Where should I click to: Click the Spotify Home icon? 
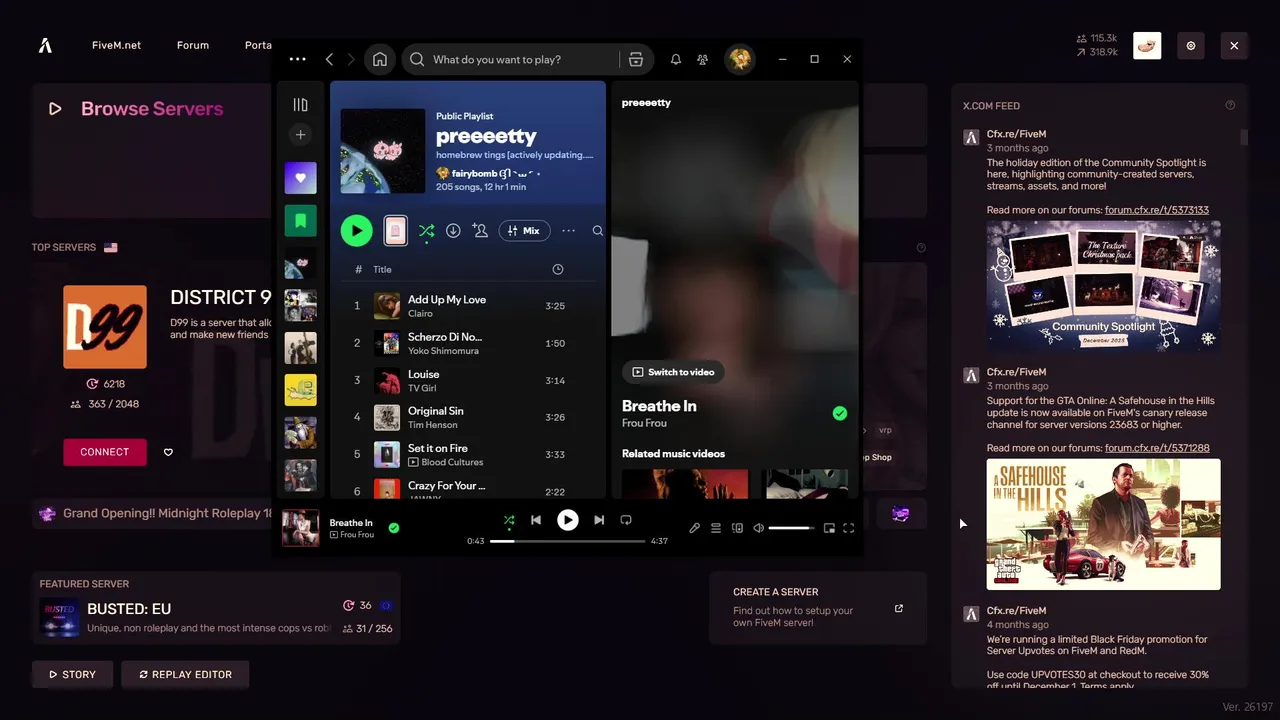pyautogui.click(x=380, y=59)
